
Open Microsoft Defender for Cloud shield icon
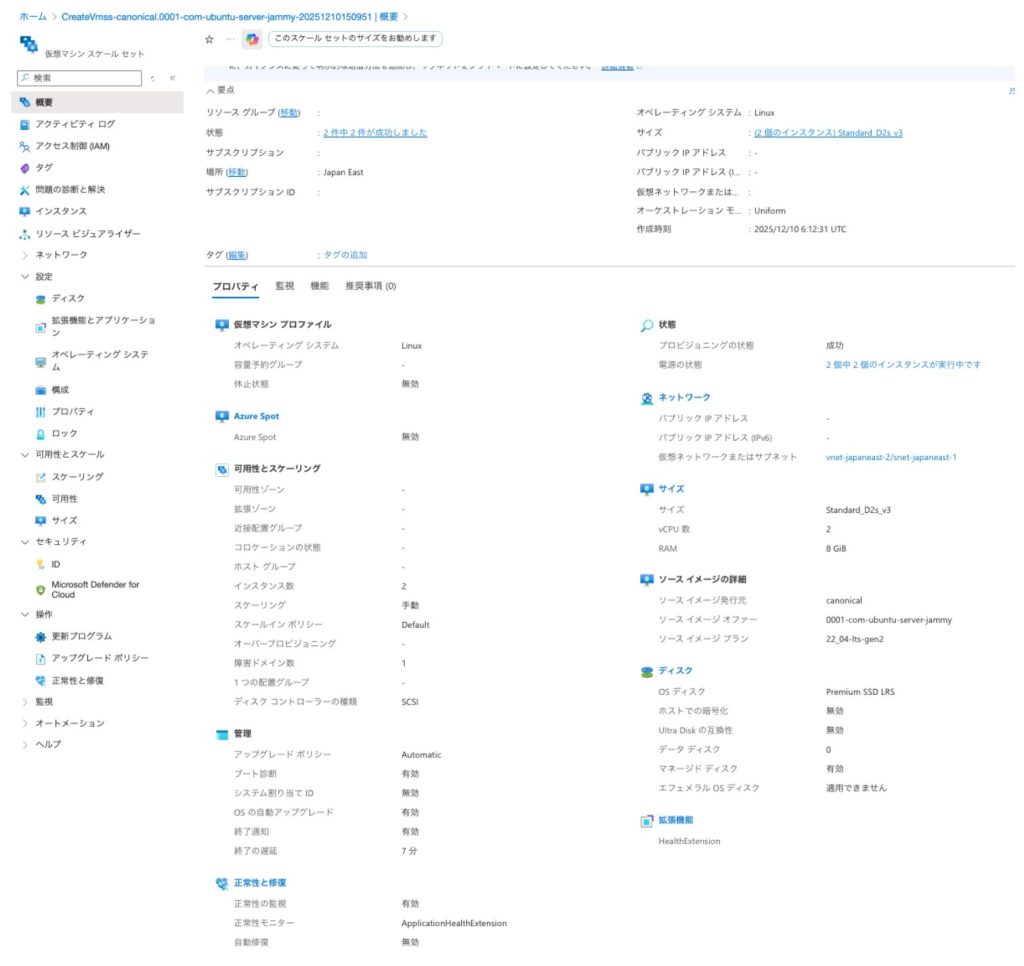41,590
